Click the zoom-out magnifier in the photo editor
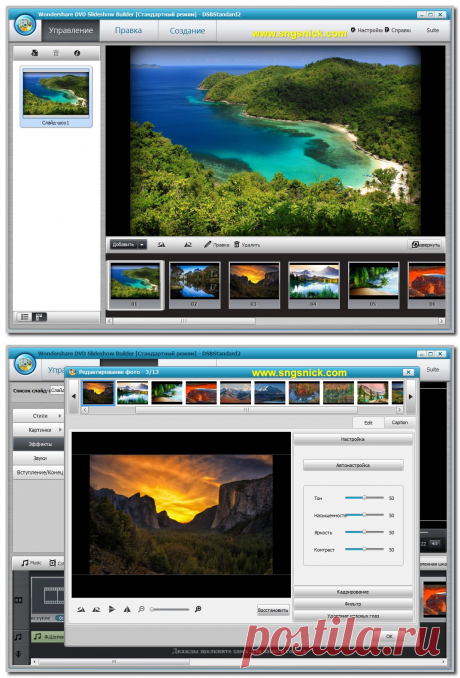Screen dimensions: 460x678 tap(141, 609)
